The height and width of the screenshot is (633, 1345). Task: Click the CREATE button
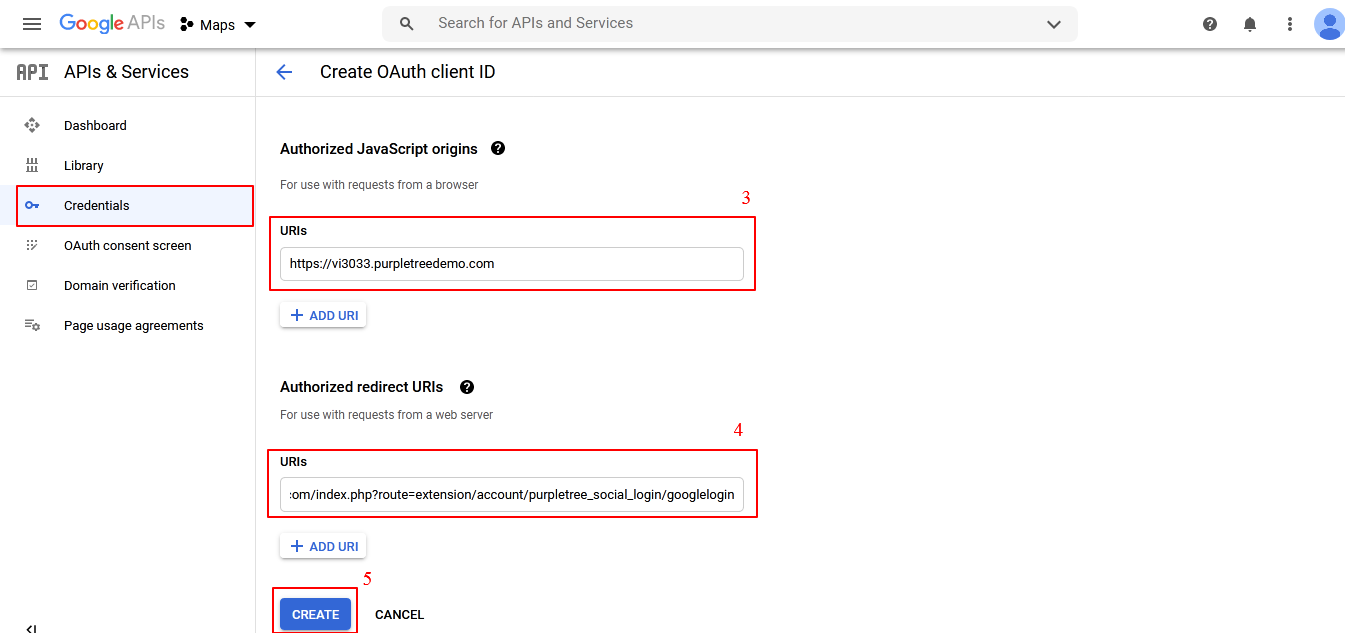click(x=316, y=614)
